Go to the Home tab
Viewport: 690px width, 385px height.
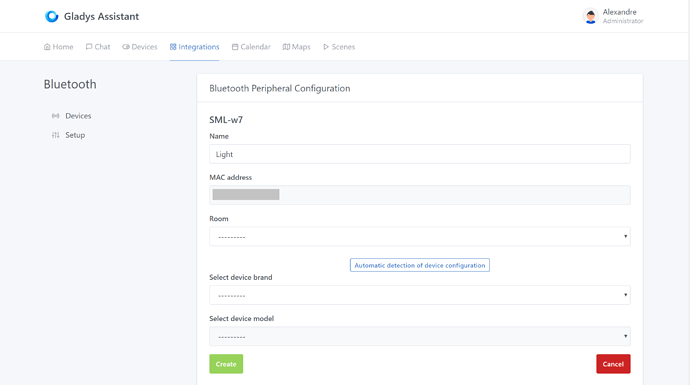(59, 47)
